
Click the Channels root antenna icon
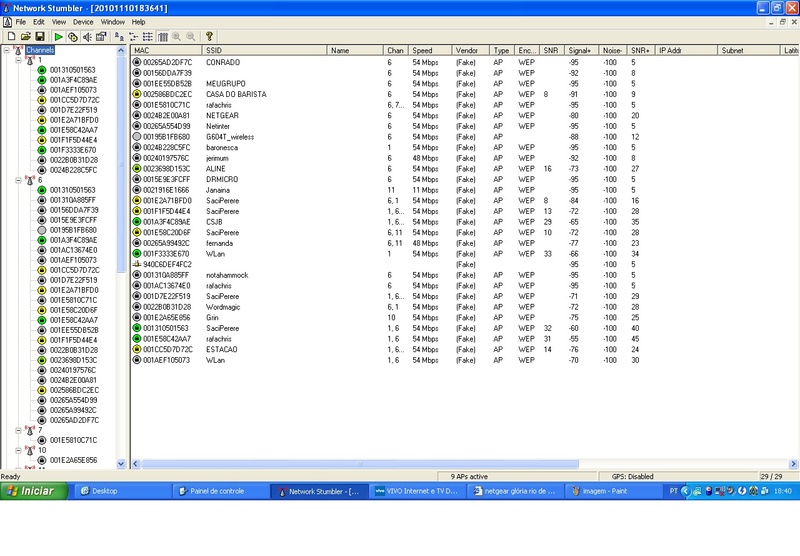[x=18, y=50]
